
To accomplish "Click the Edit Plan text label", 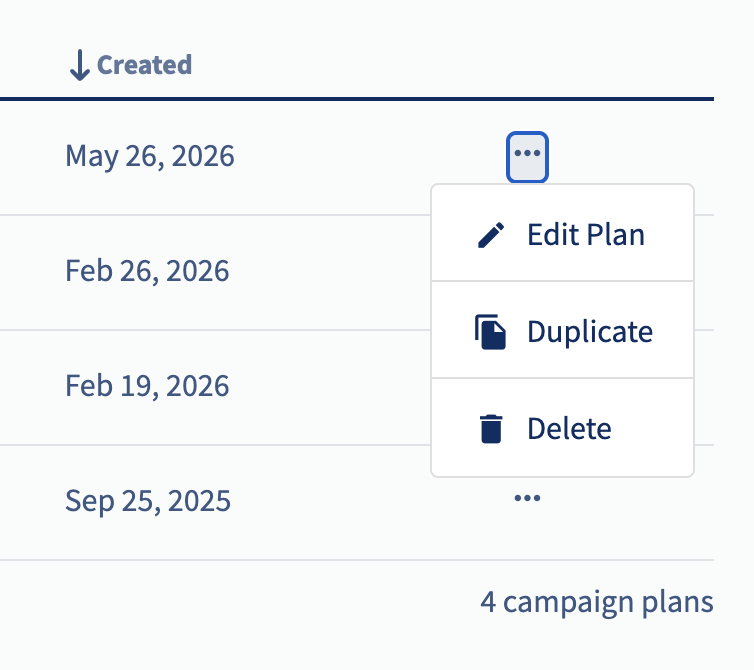I will pyautogui.click(x=586, y=235).
